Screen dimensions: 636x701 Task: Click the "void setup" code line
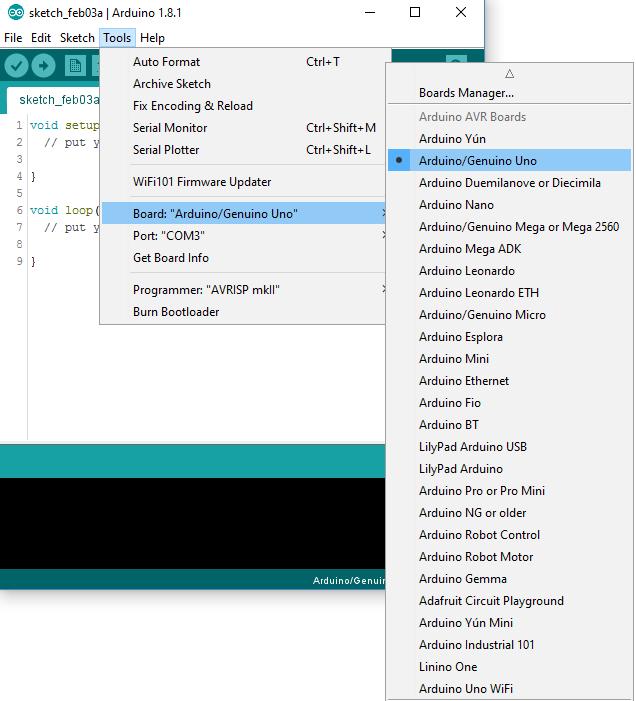64,125
